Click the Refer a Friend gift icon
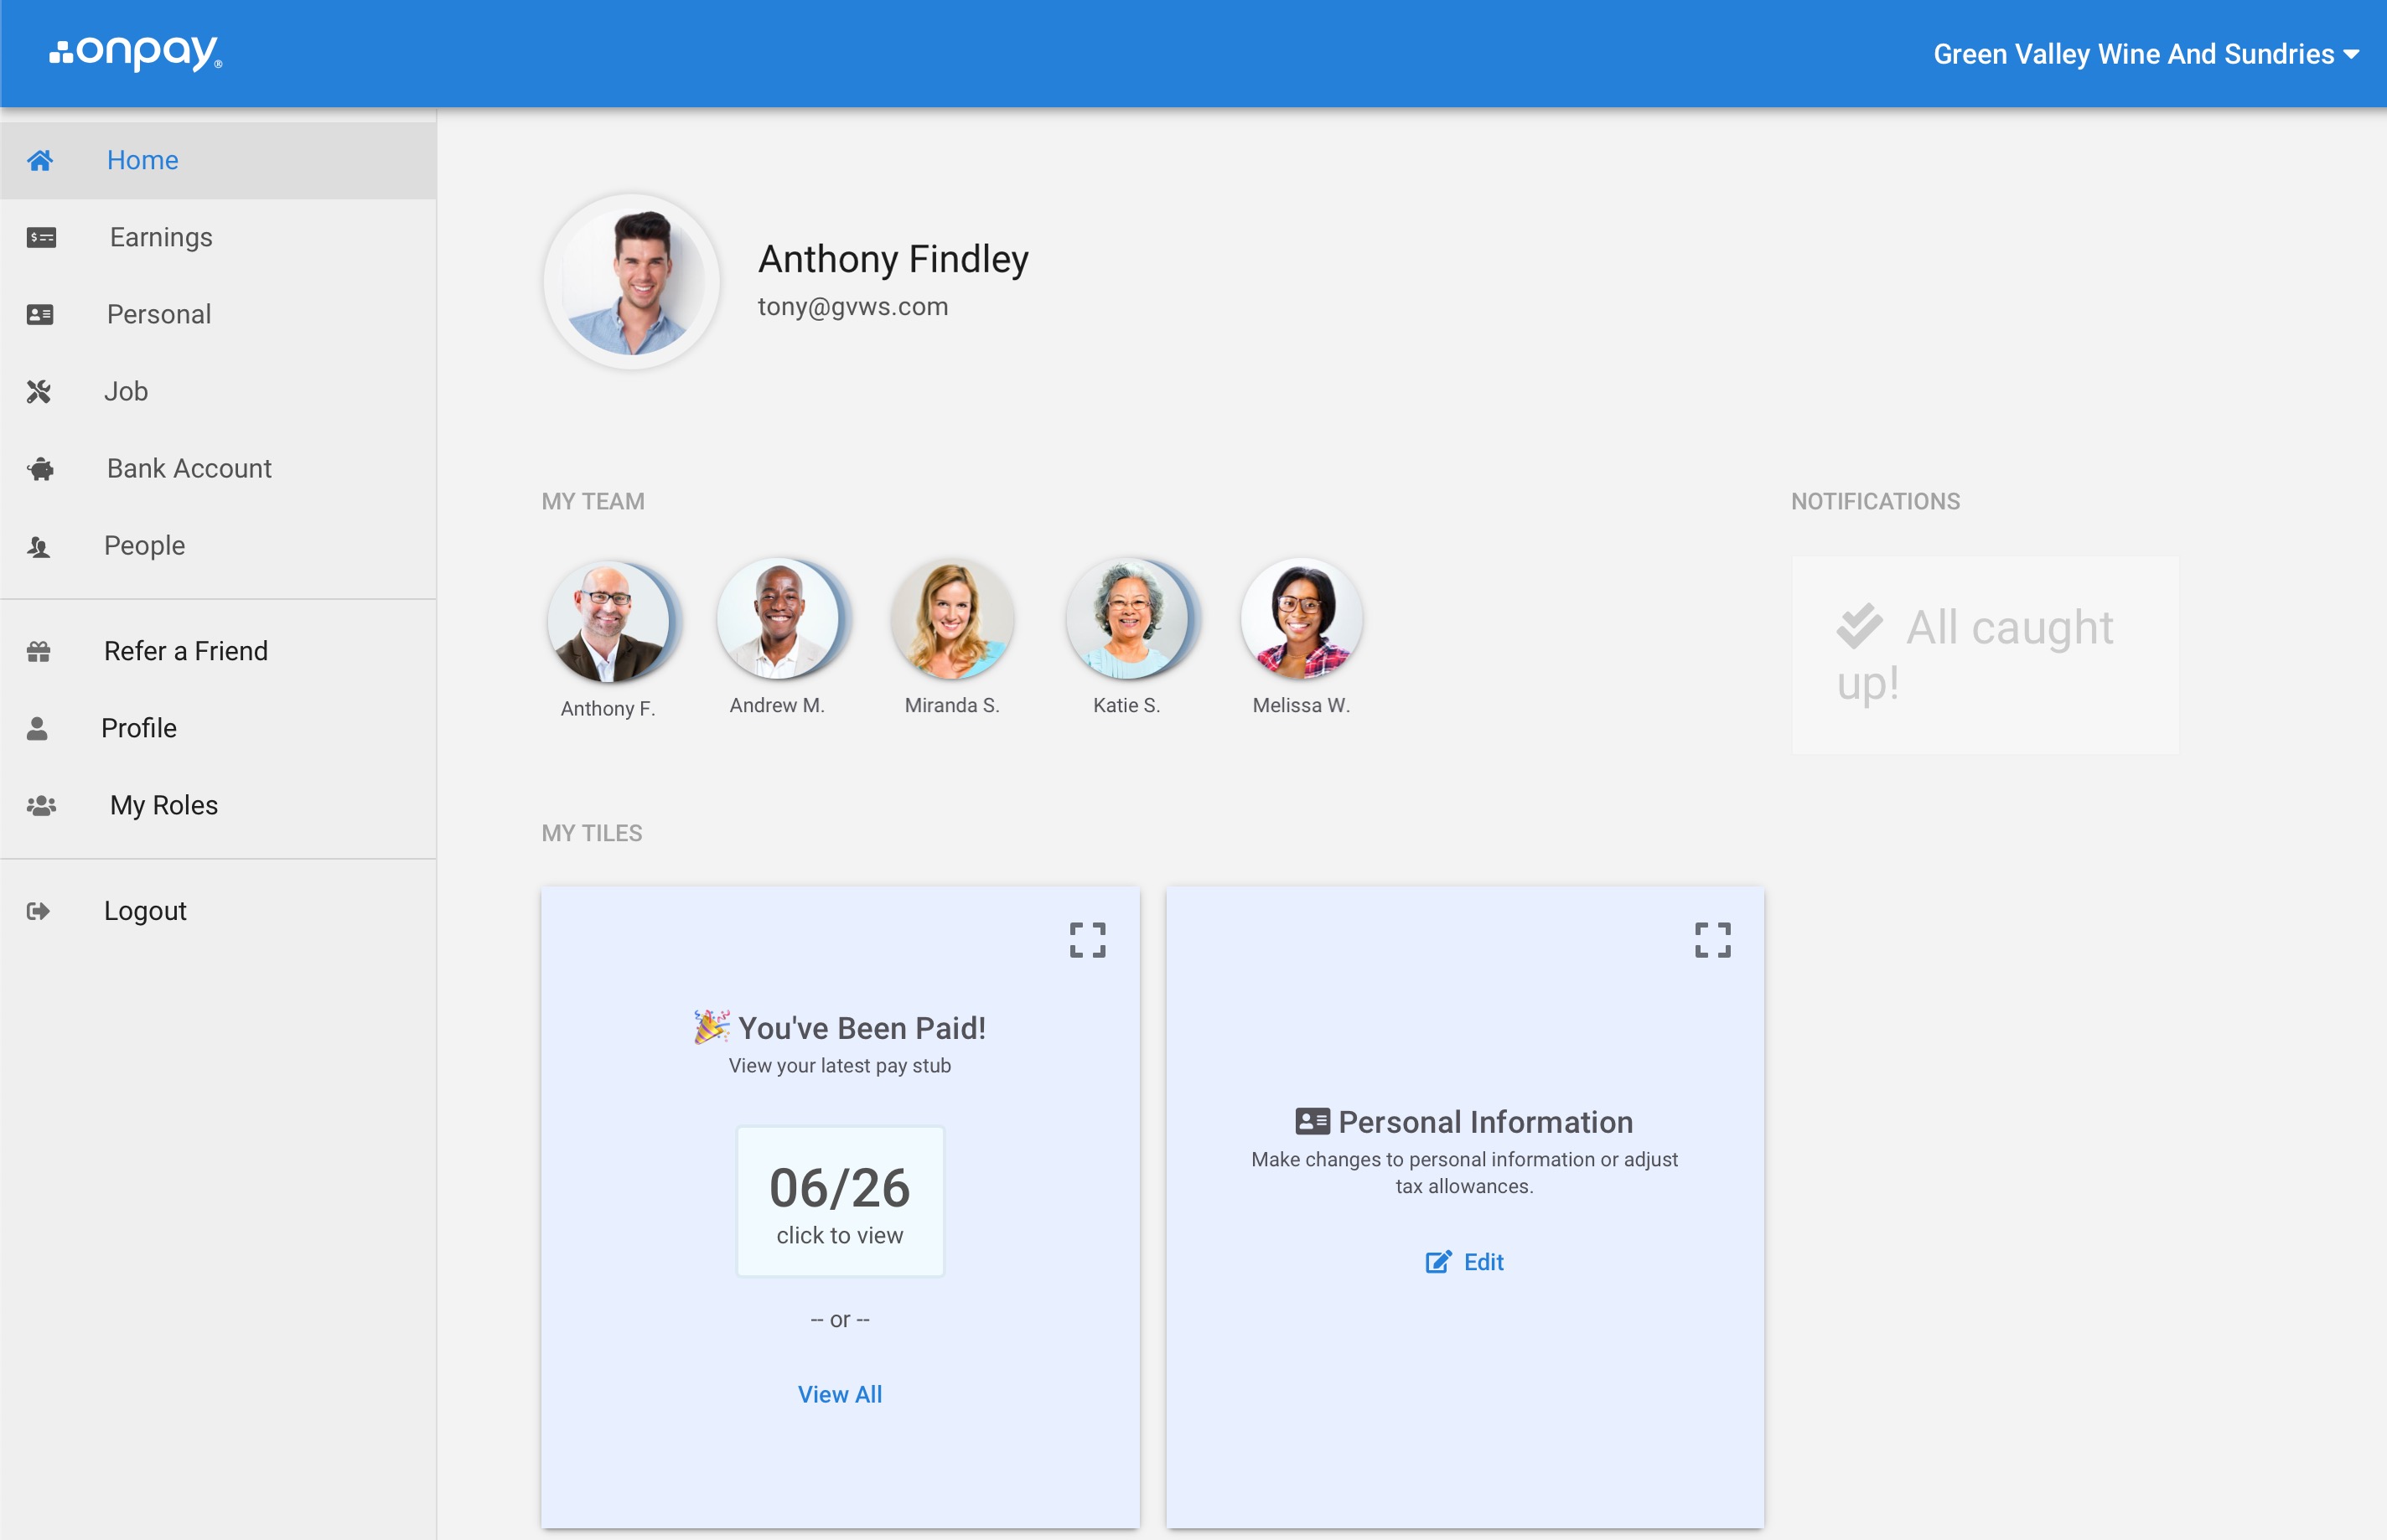 tap(39, 651)
